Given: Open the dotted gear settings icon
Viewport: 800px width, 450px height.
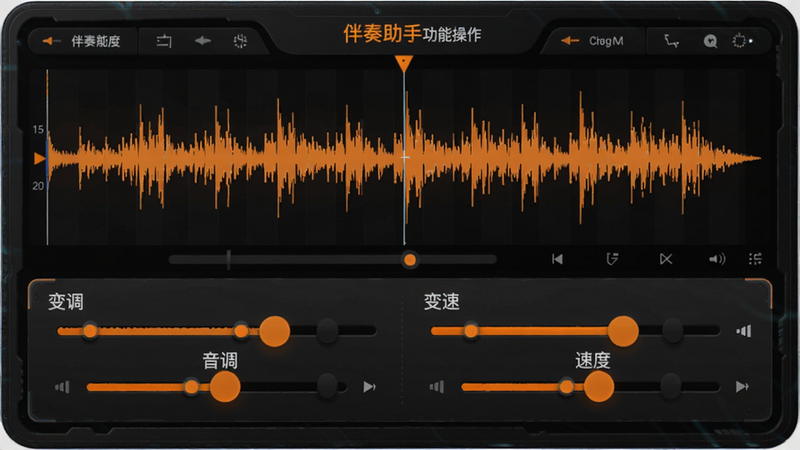Looking at the screenshot, I should 739,41.
